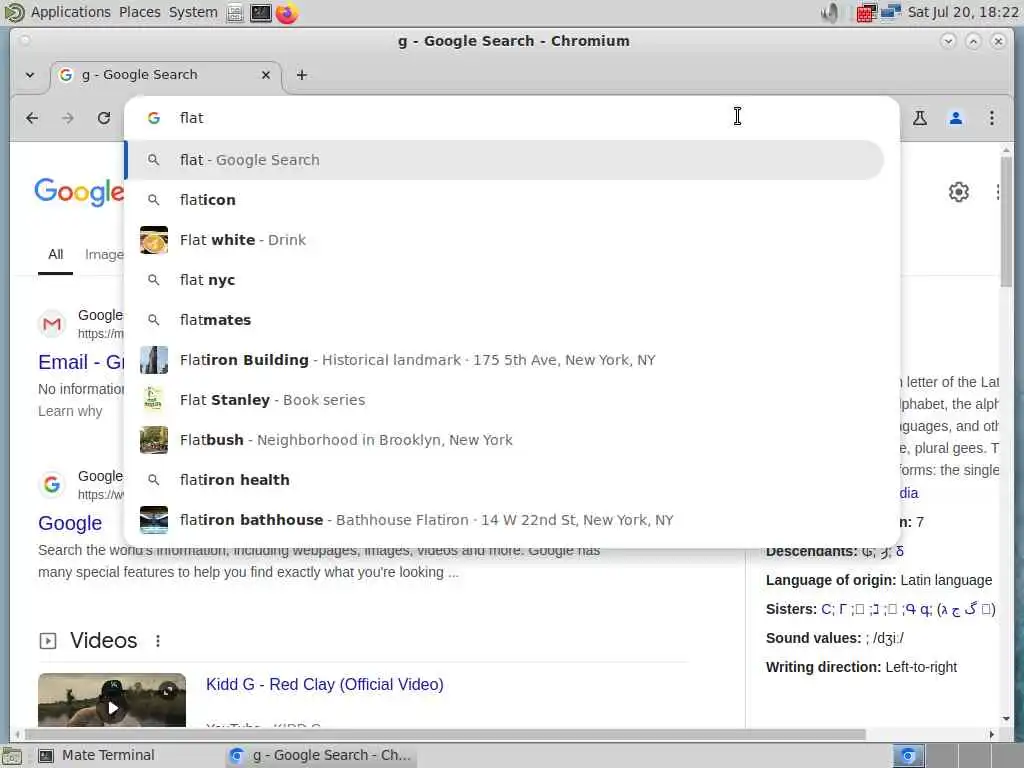The height and width of the screenshot is (768, 1024).
Task: Switch to the All results tab
Action: coord(56,255)
